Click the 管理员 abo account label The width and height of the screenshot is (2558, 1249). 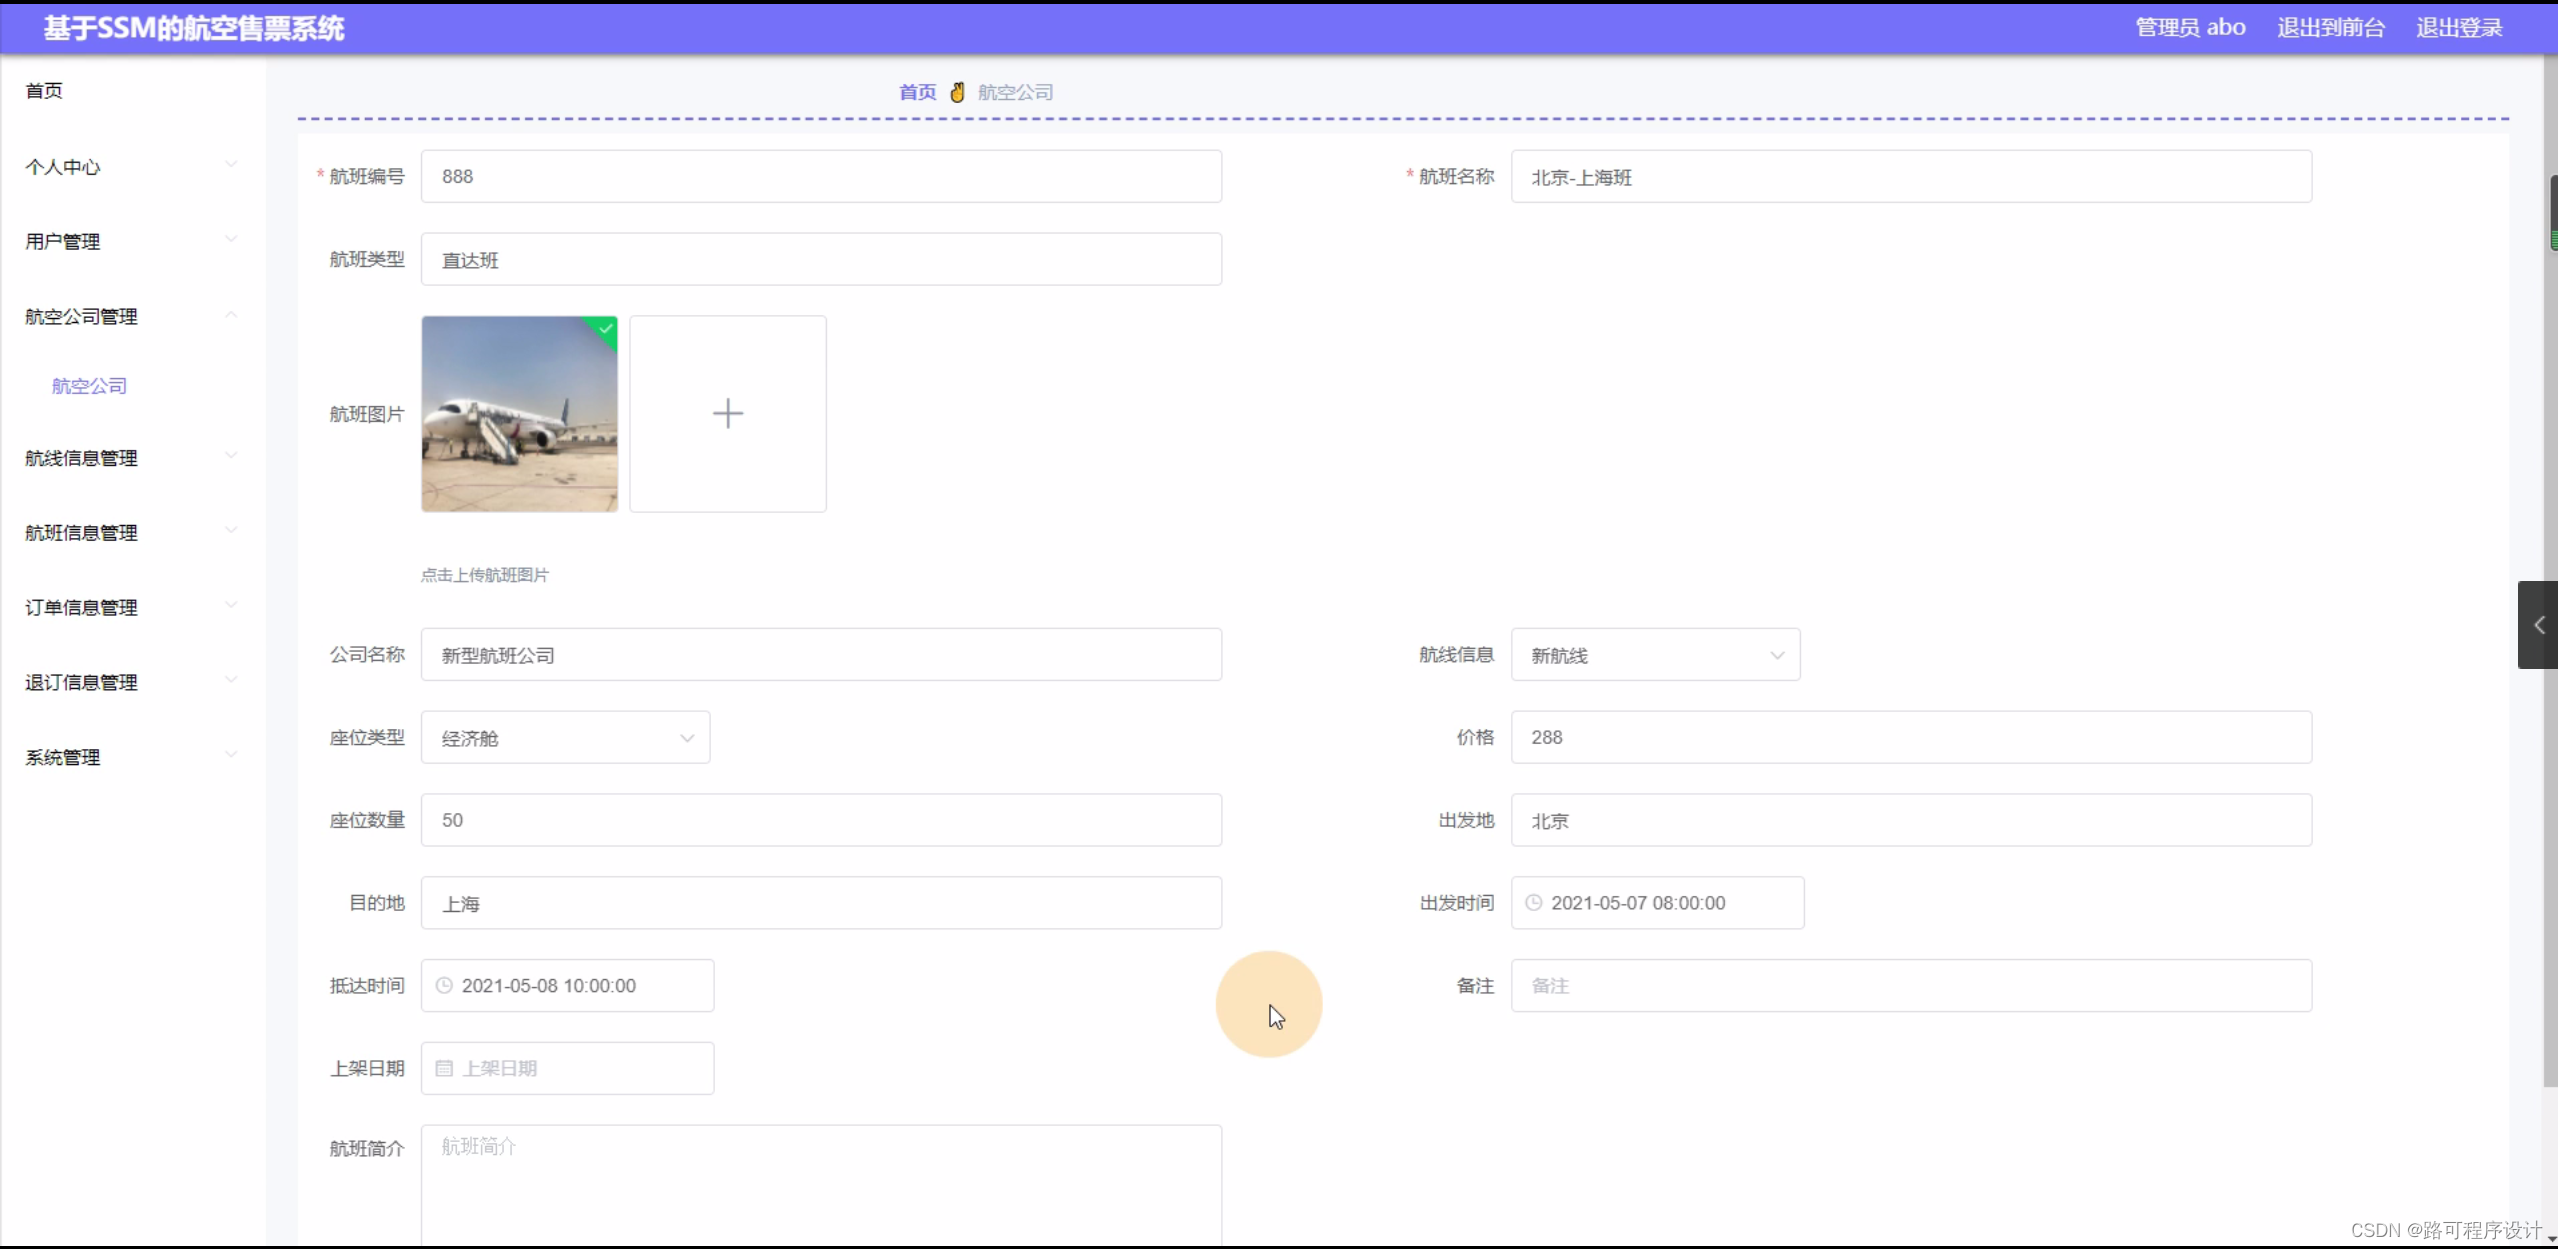coord(2189,27)
